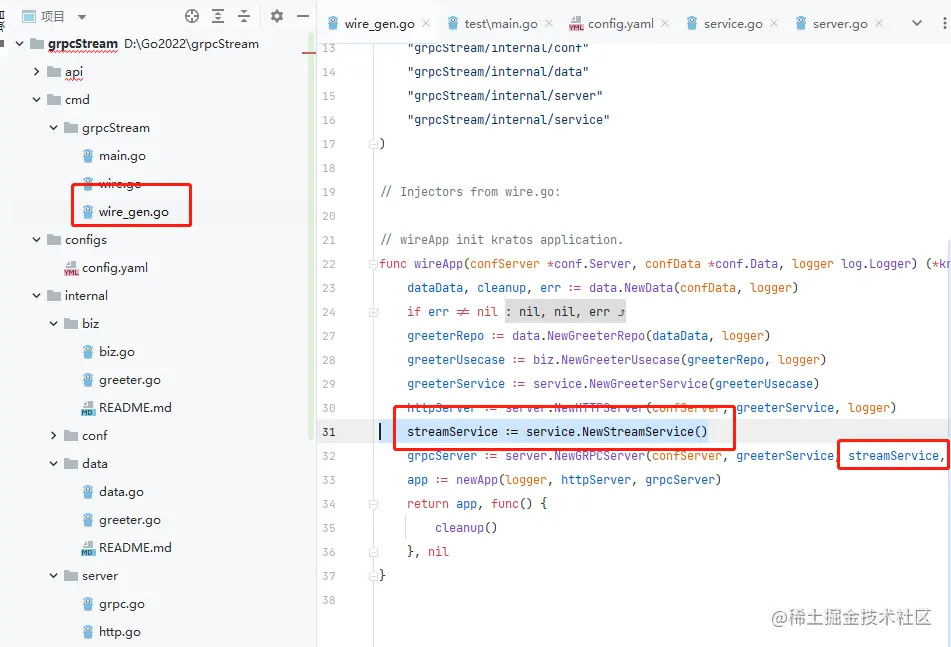
Task: Fold the import block at line 17
Action: pyautogui.click(x=373, y=144)
